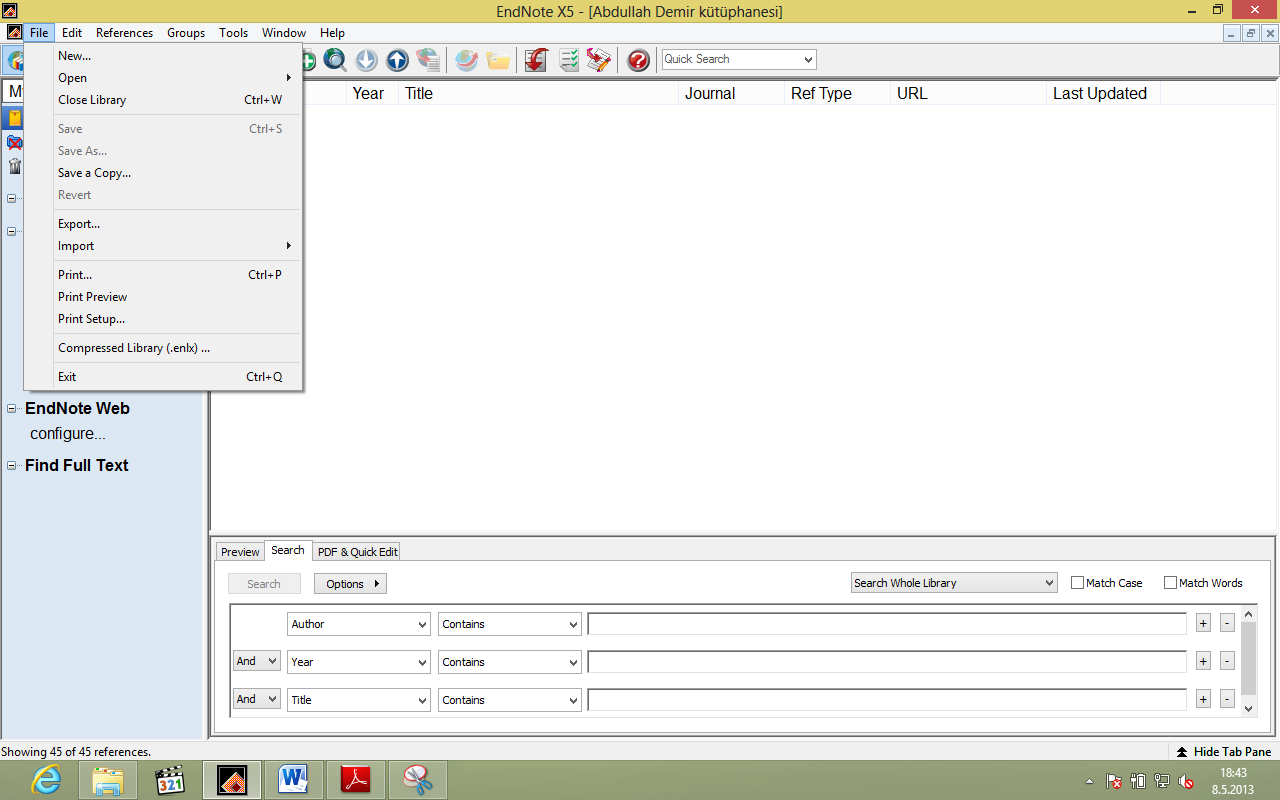Click the Action Center flag tray icon
1280x800 pixels.
click(x=1114, y=781)
